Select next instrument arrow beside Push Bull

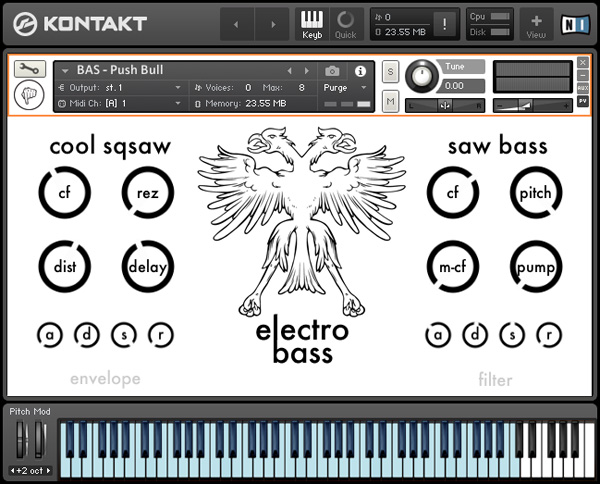click(x=307, y=71)
